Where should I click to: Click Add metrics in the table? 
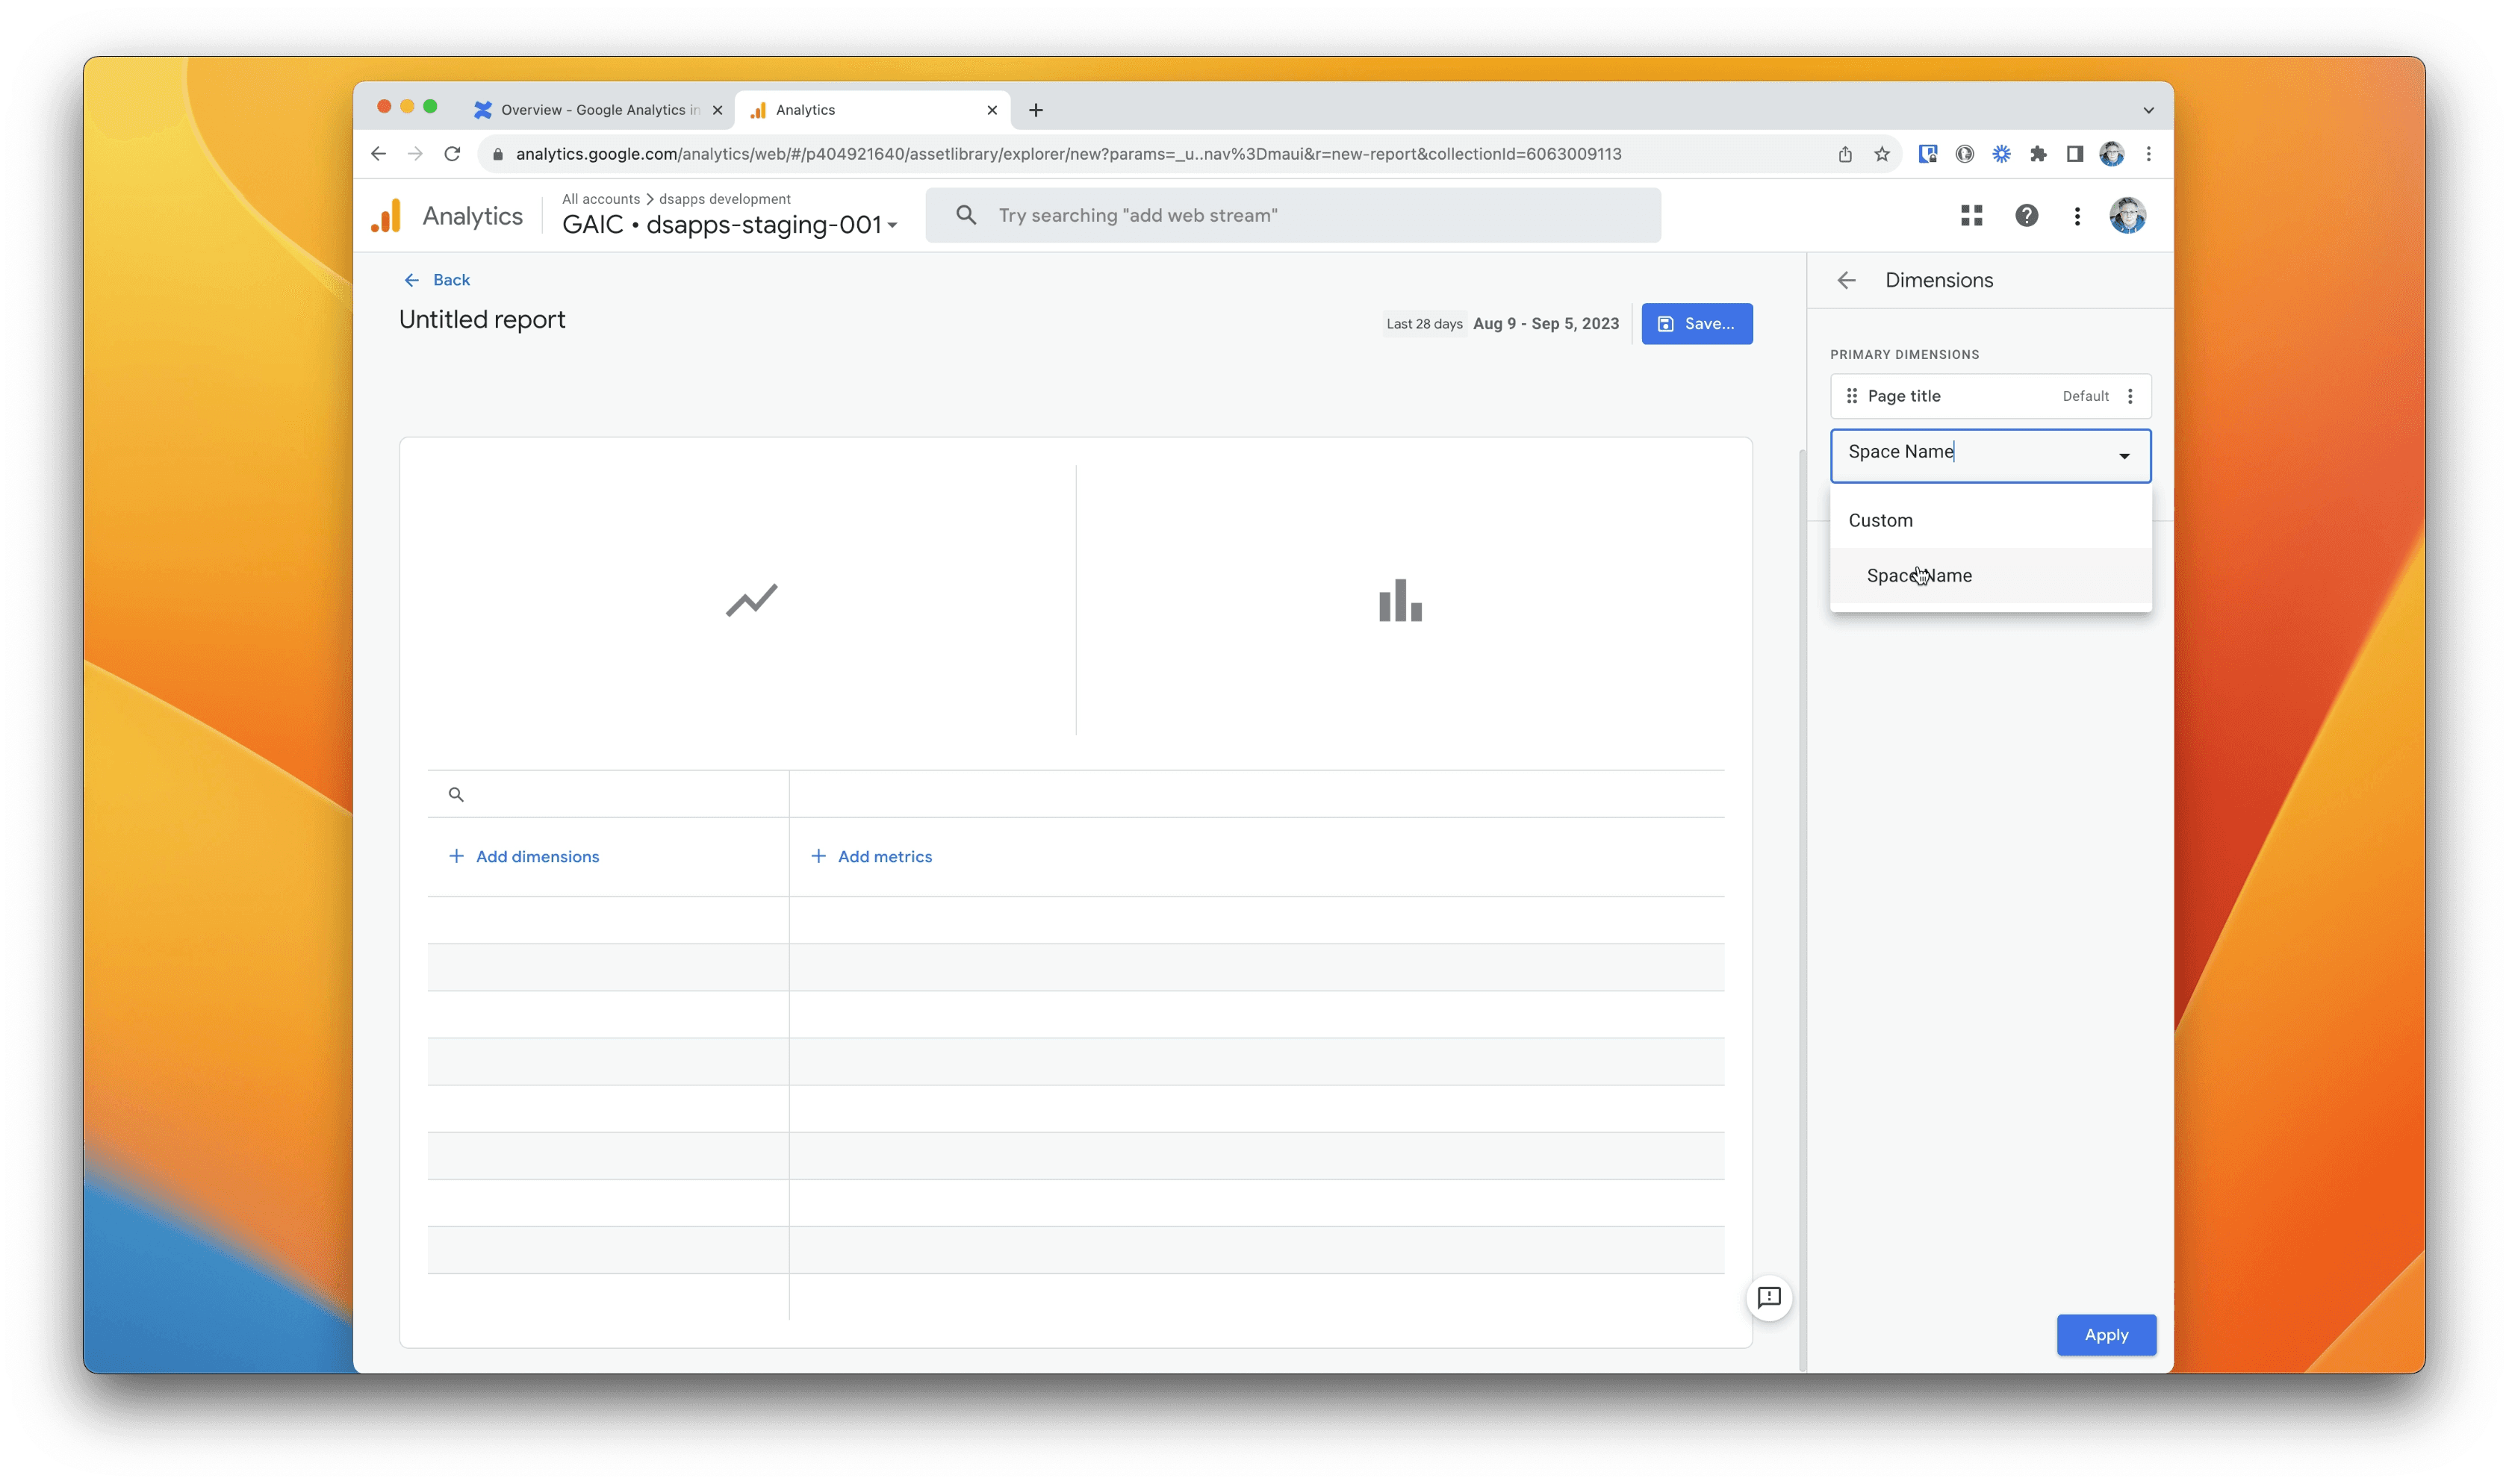871,857
